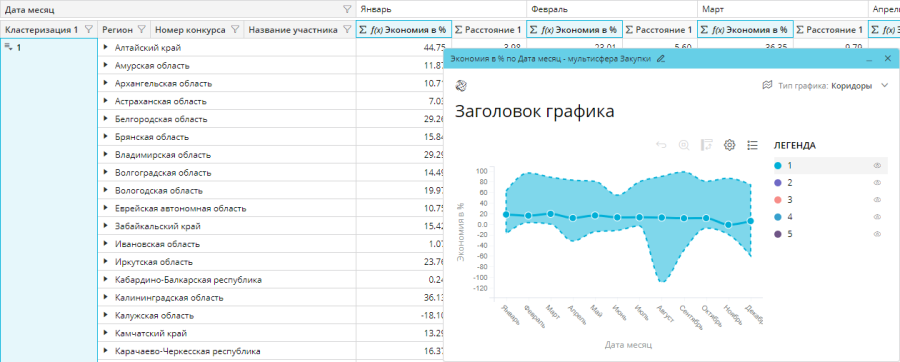Screen dimensions: 900x362
Task: Click the purple color dot of legend 2
Action: tap(778, 182)
